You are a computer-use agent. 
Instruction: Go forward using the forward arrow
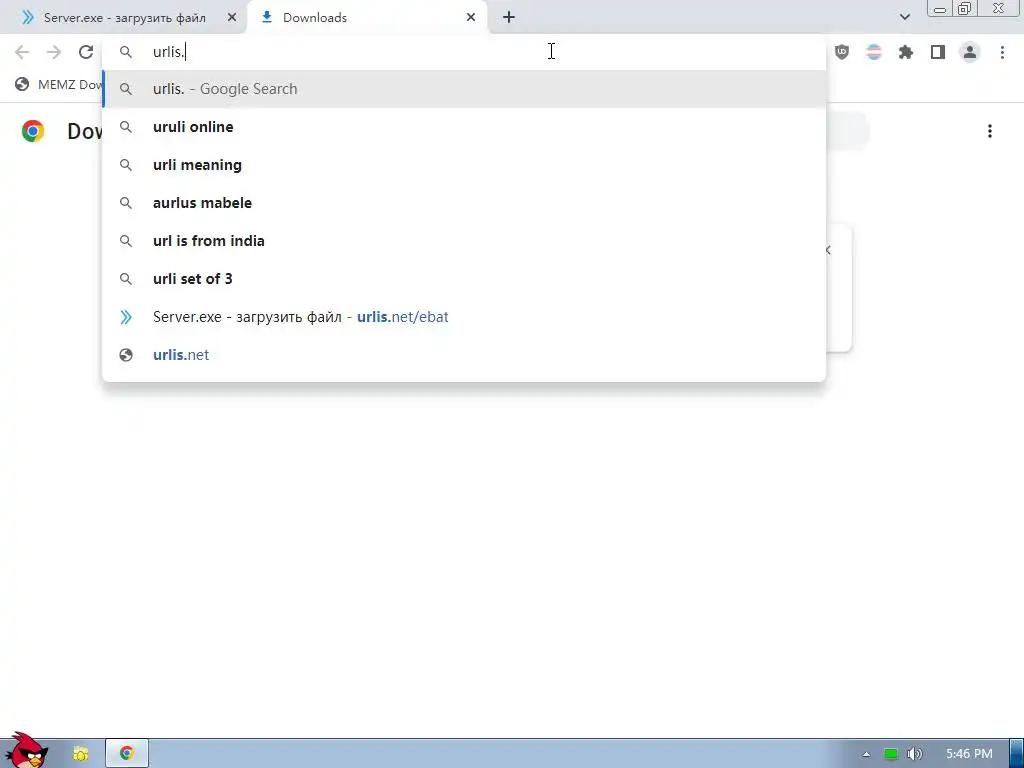[x=54, y=52]
